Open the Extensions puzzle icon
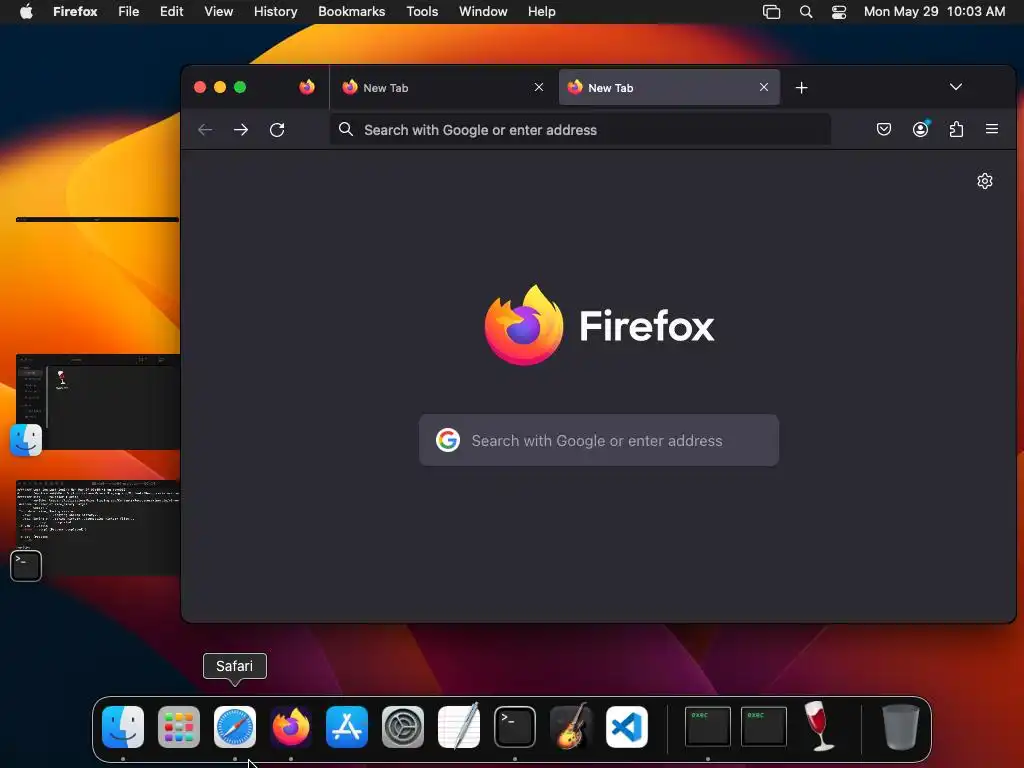Image resolution: width=1024 pixels, height=768 pixels. coord(956,129)
